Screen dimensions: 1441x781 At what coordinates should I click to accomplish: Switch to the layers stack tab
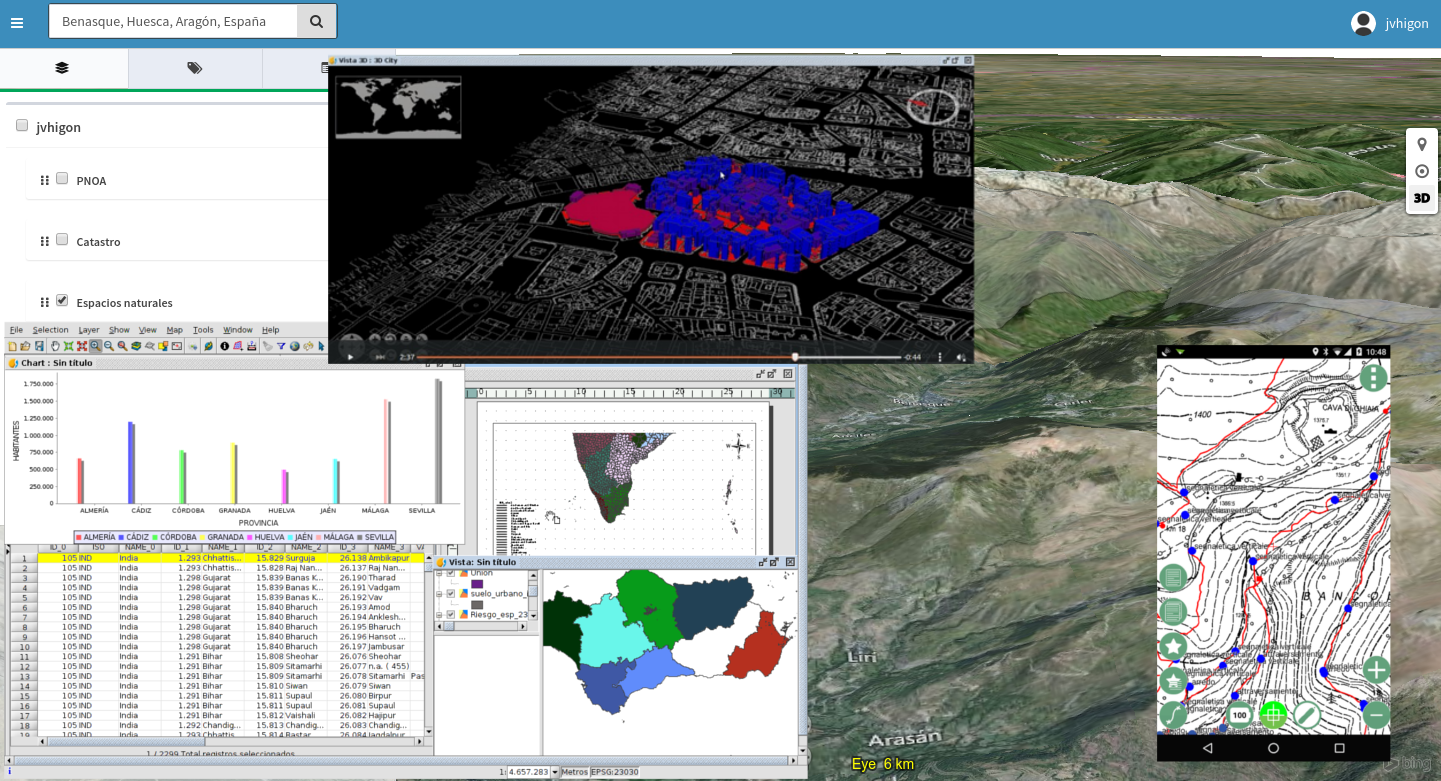pyautogui.click(x=62, y=67)
